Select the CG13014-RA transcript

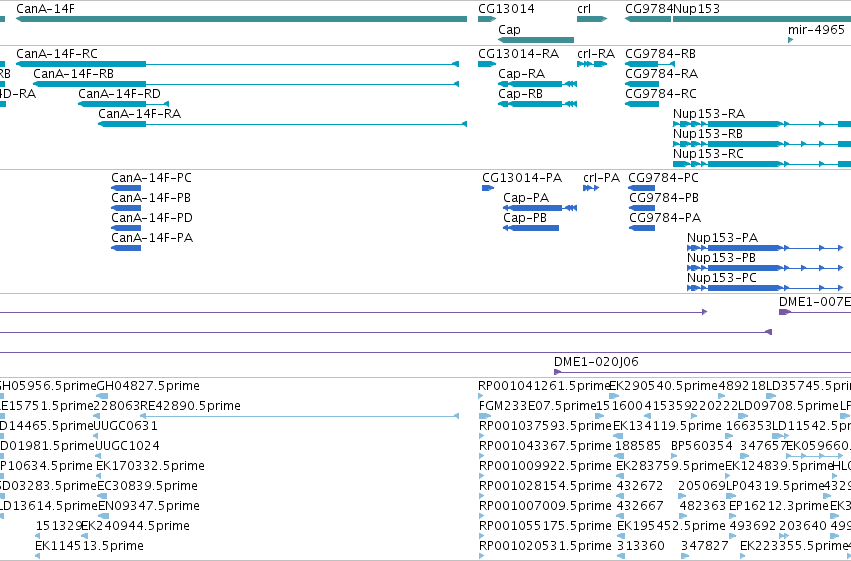[487, 64]
